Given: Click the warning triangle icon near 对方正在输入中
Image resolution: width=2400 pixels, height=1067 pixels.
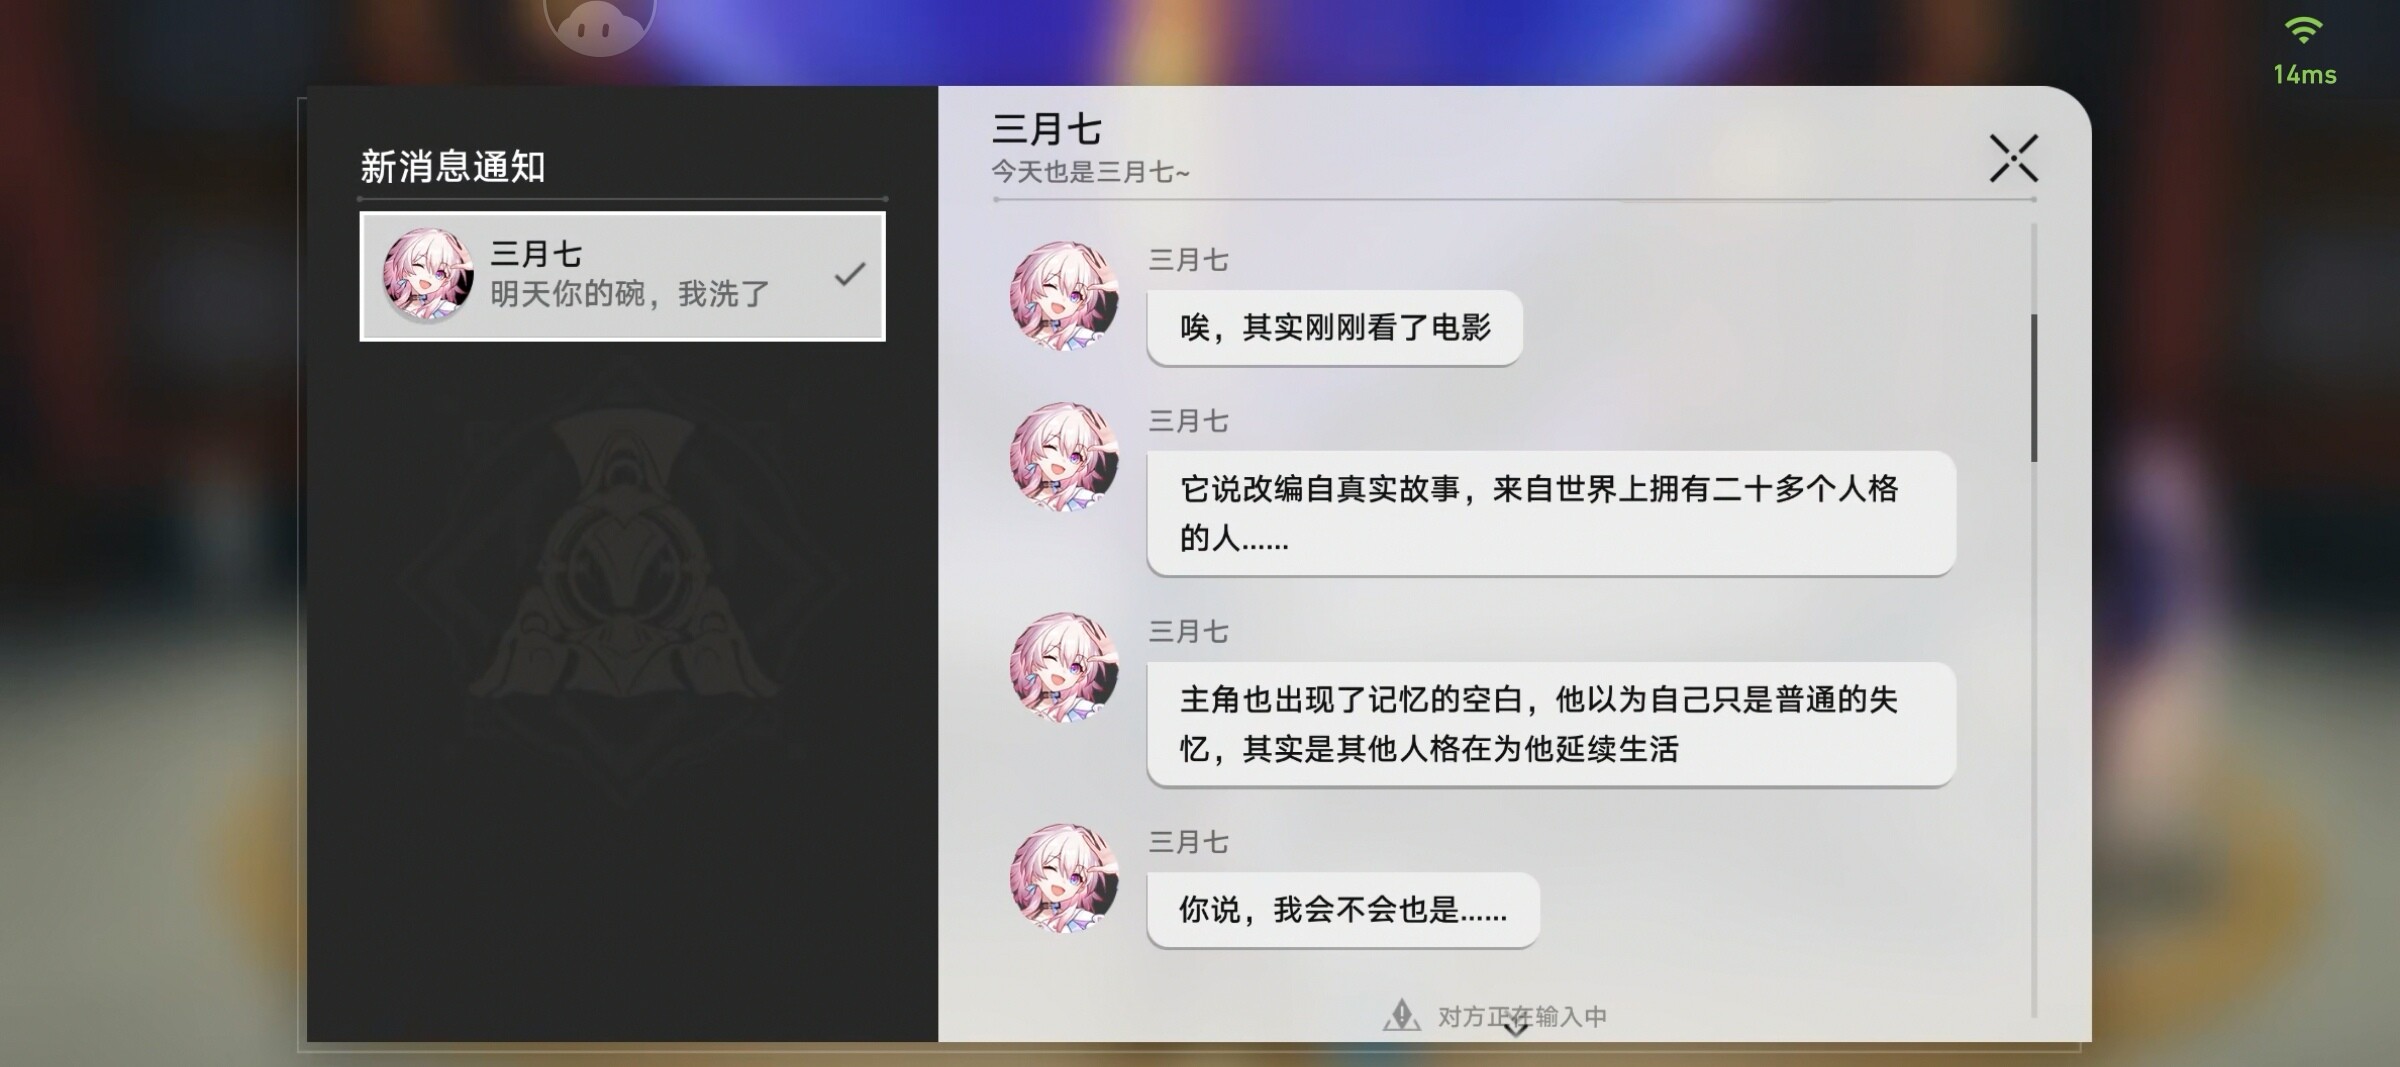Looking at the screenshot, I should pyautogui.click(x=1402, y=1015).
